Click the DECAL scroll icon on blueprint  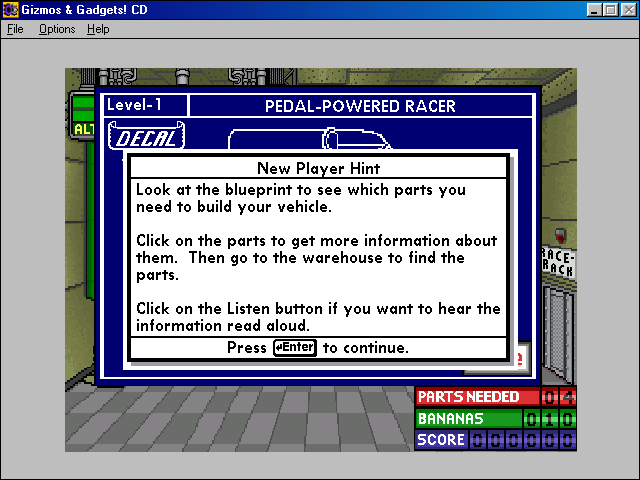click(147, 136)
